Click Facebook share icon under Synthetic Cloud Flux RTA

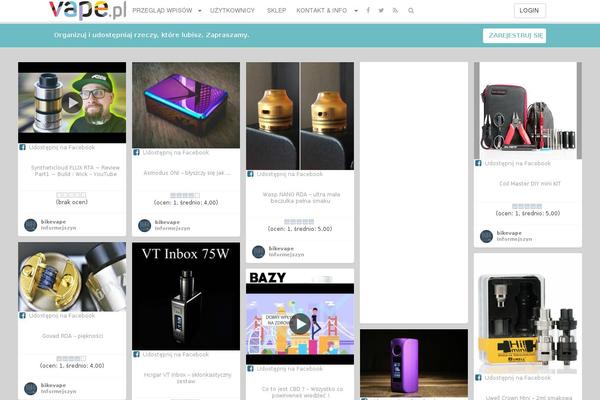tap(22, 147)
